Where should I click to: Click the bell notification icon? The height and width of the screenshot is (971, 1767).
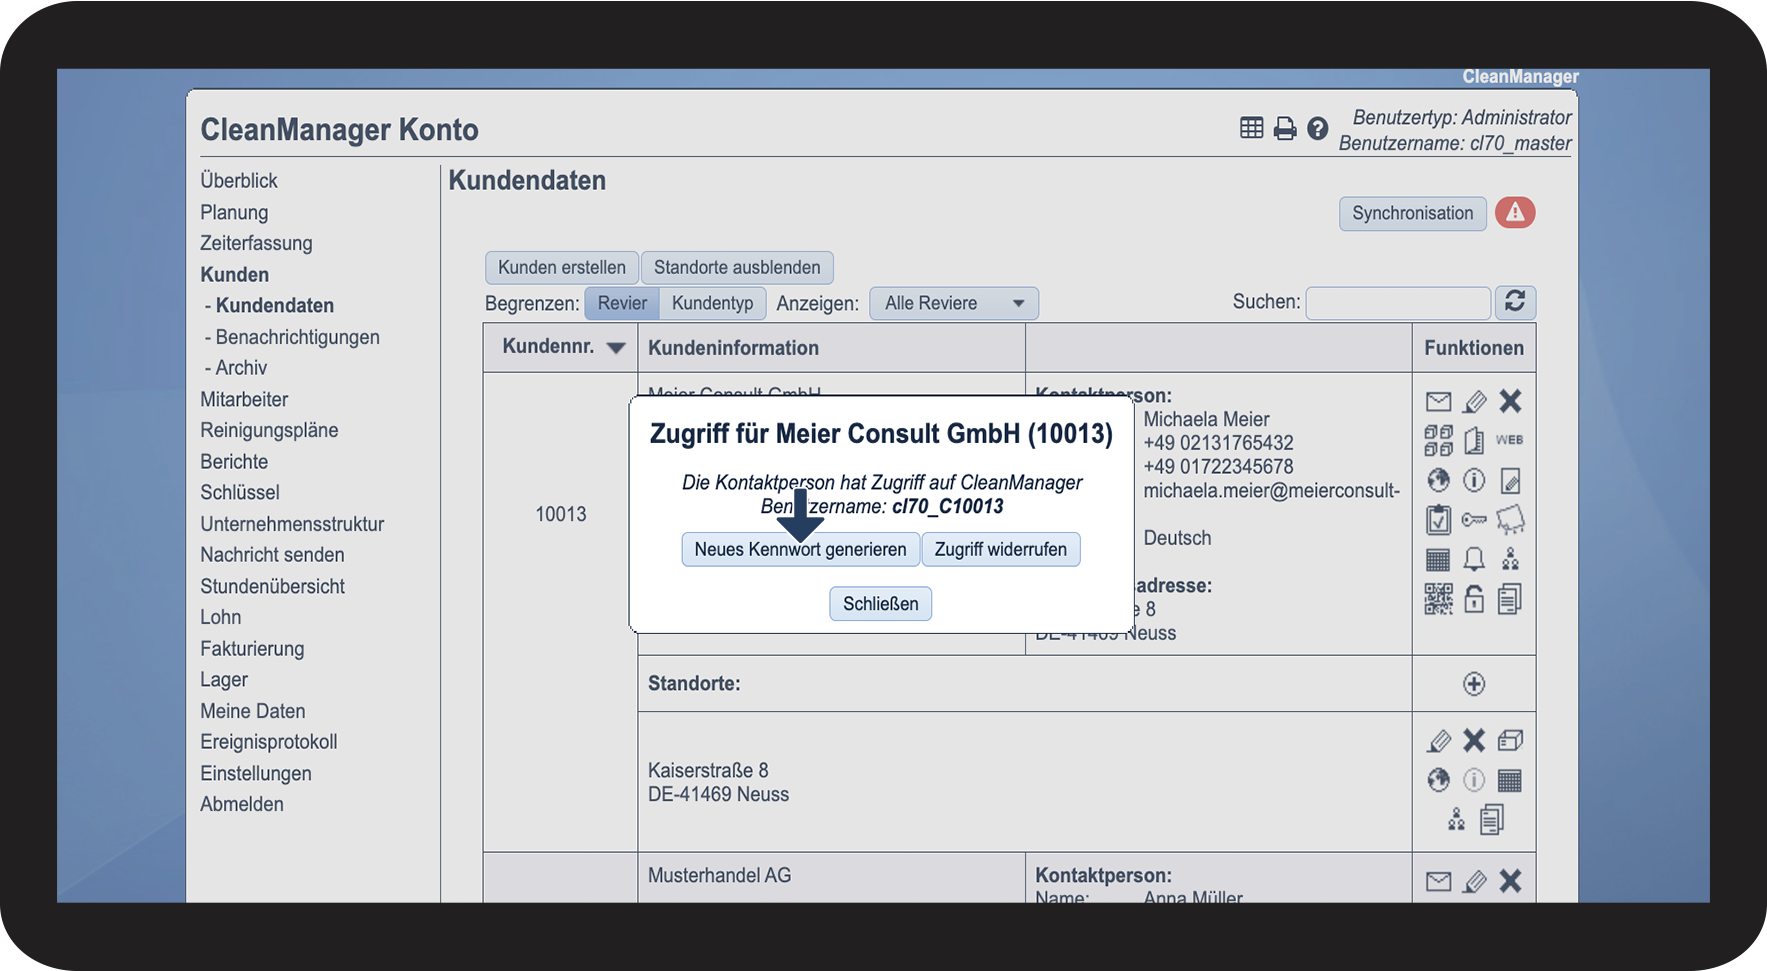point(1474,559)
